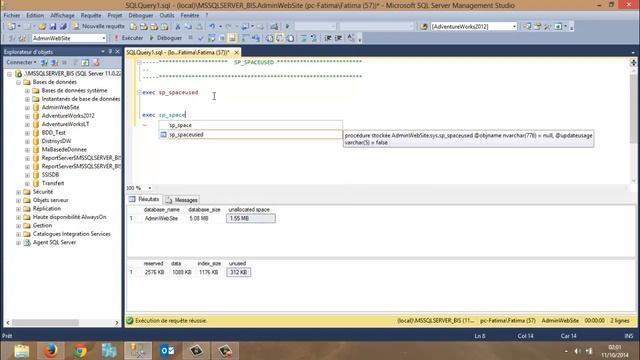Open the Déboguer menu

[x=141, y=15]
